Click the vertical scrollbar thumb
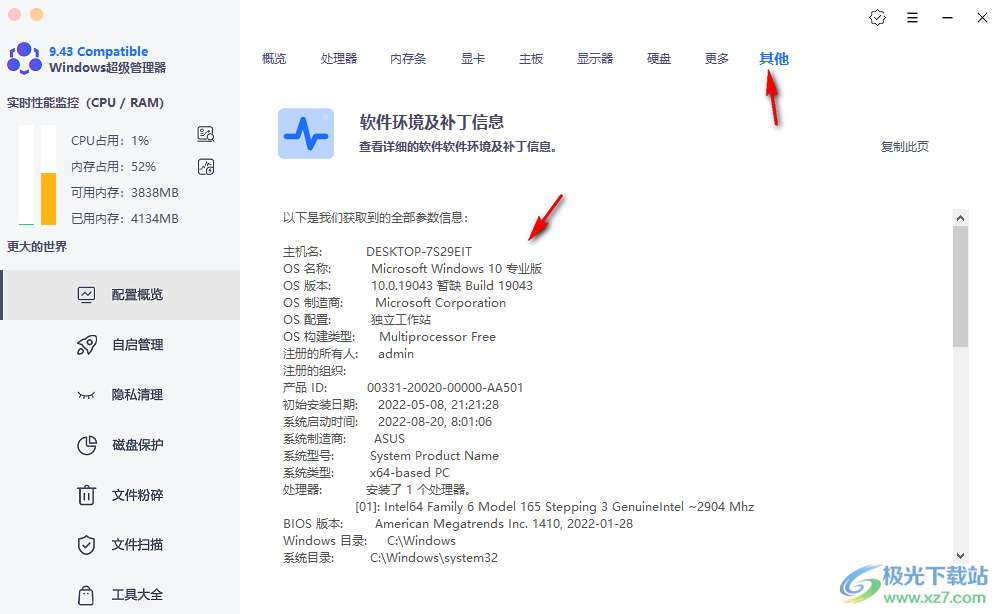This screenshot has height=614, width=999. (961, 286)
